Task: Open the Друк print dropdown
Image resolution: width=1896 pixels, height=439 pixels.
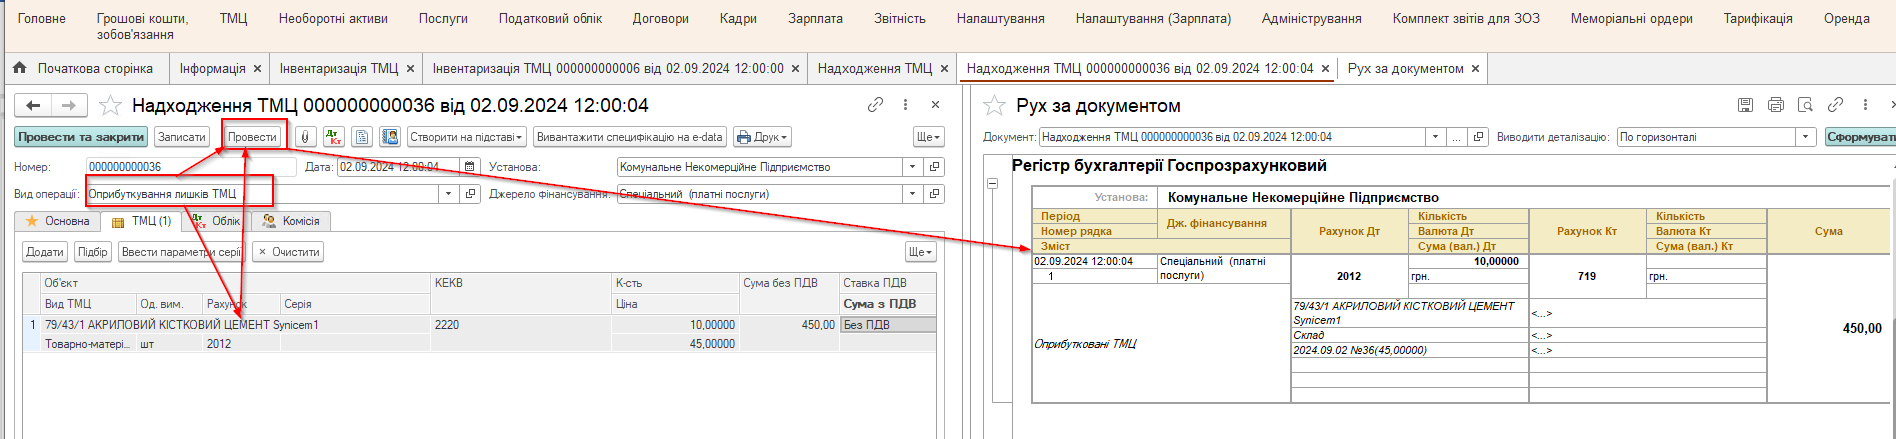Action: (x=762, y=137)
